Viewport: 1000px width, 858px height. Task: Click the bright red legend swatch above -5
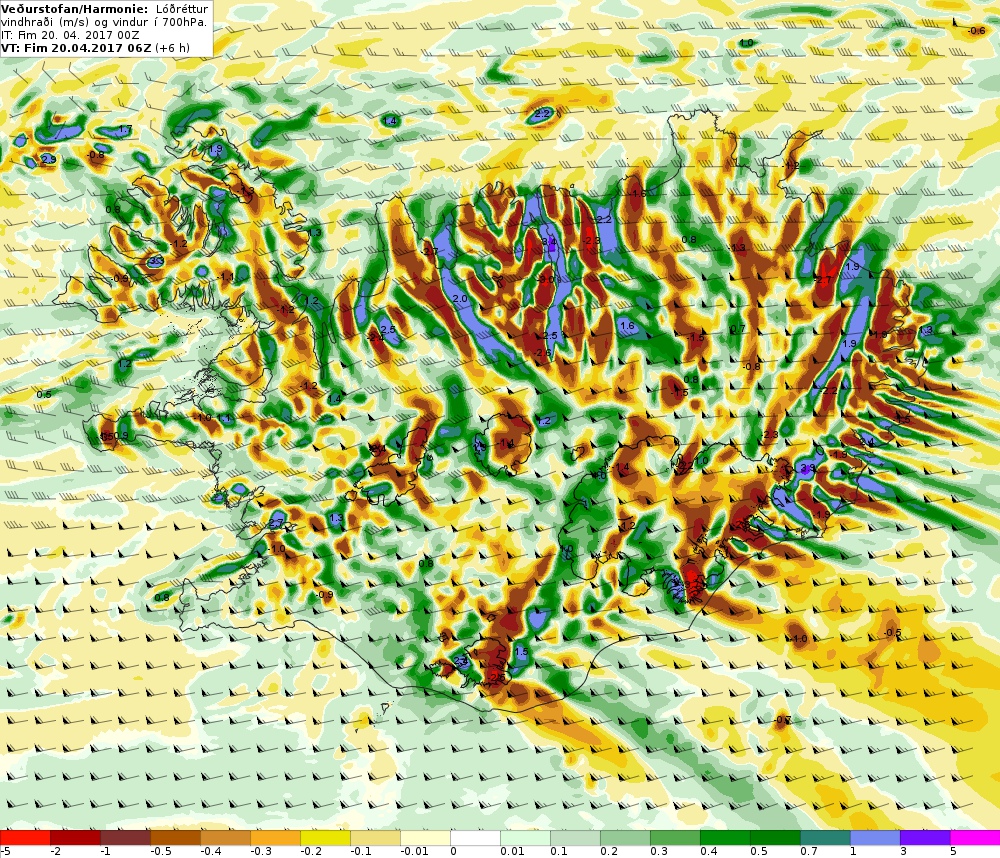coord(25,838)
